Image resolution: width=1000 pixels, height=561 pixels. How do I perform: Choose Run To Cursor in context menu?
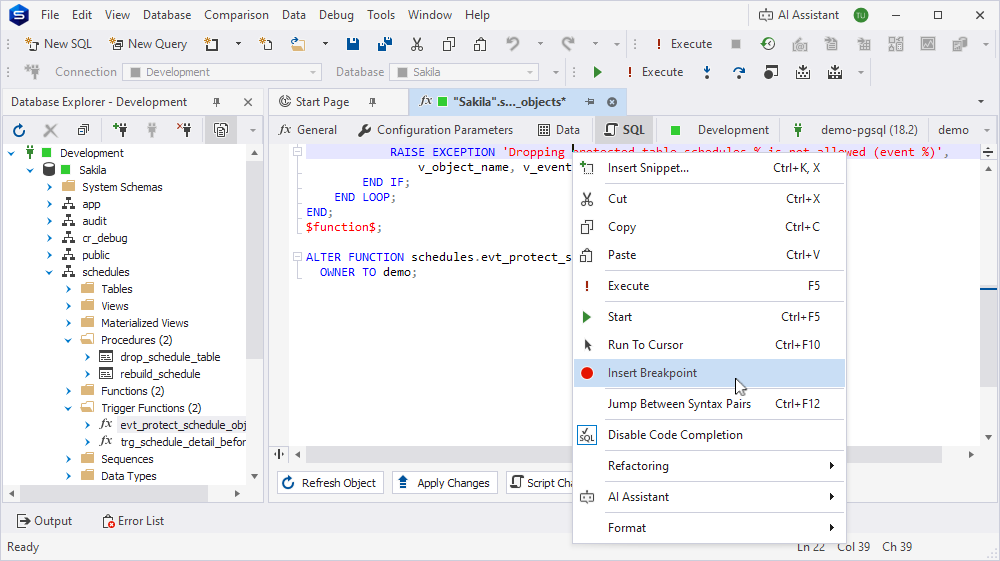709,345
